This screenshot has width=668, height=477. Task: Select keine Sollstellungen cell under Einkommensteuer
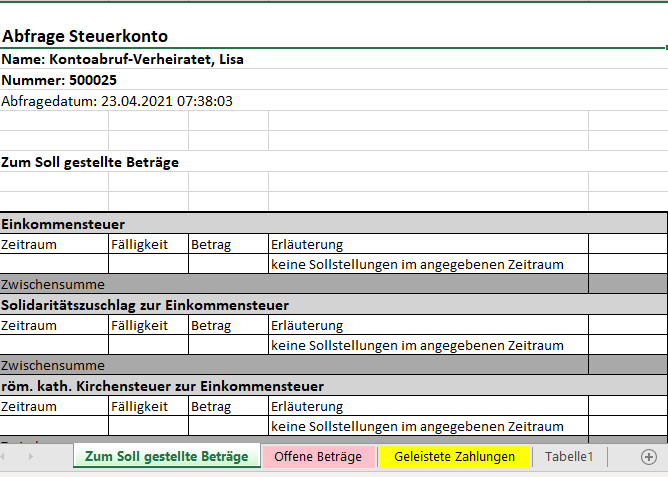[429, 264]
